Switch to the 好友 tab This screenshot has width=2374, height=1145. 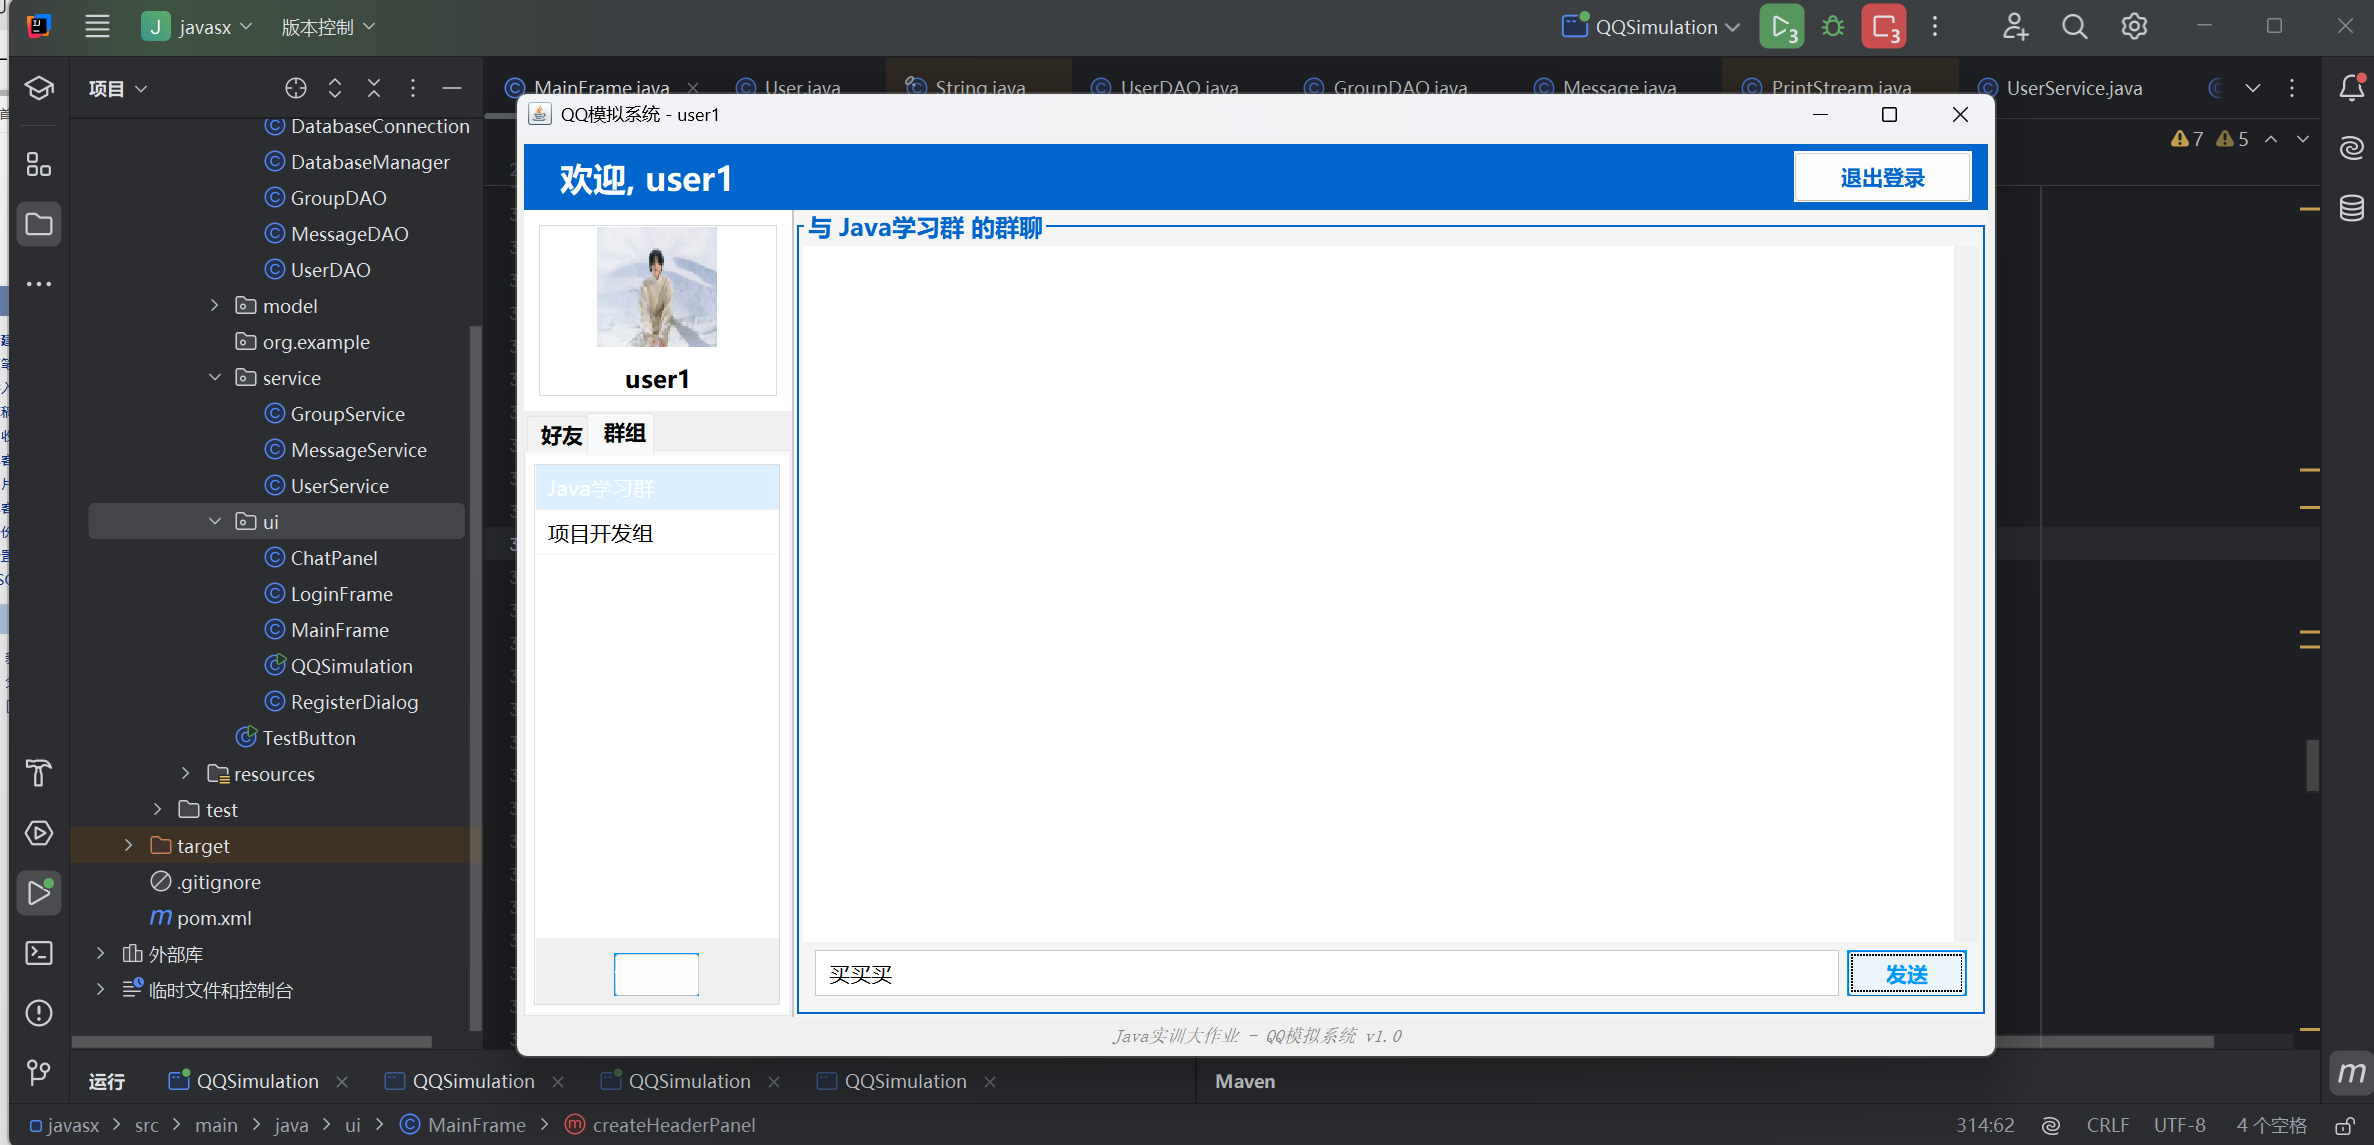(x=560, y=435)
